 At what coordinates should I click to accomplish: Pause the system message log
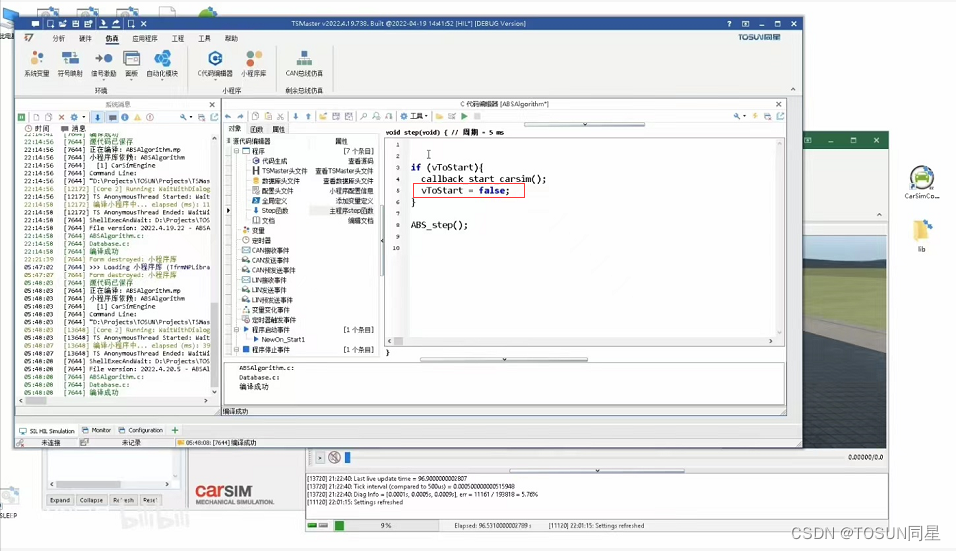[21, 117]
